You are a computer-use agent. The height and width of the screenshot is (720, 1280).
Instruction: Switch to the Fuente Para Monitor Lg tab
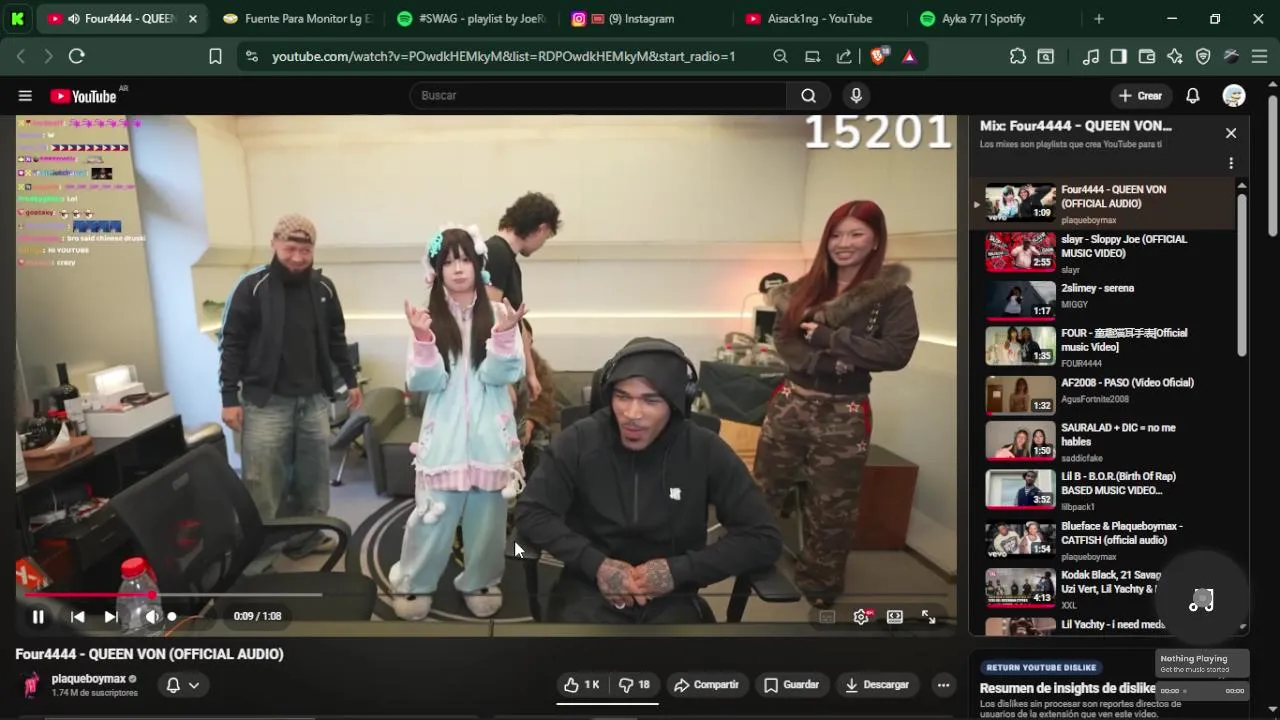pos(297,19)
